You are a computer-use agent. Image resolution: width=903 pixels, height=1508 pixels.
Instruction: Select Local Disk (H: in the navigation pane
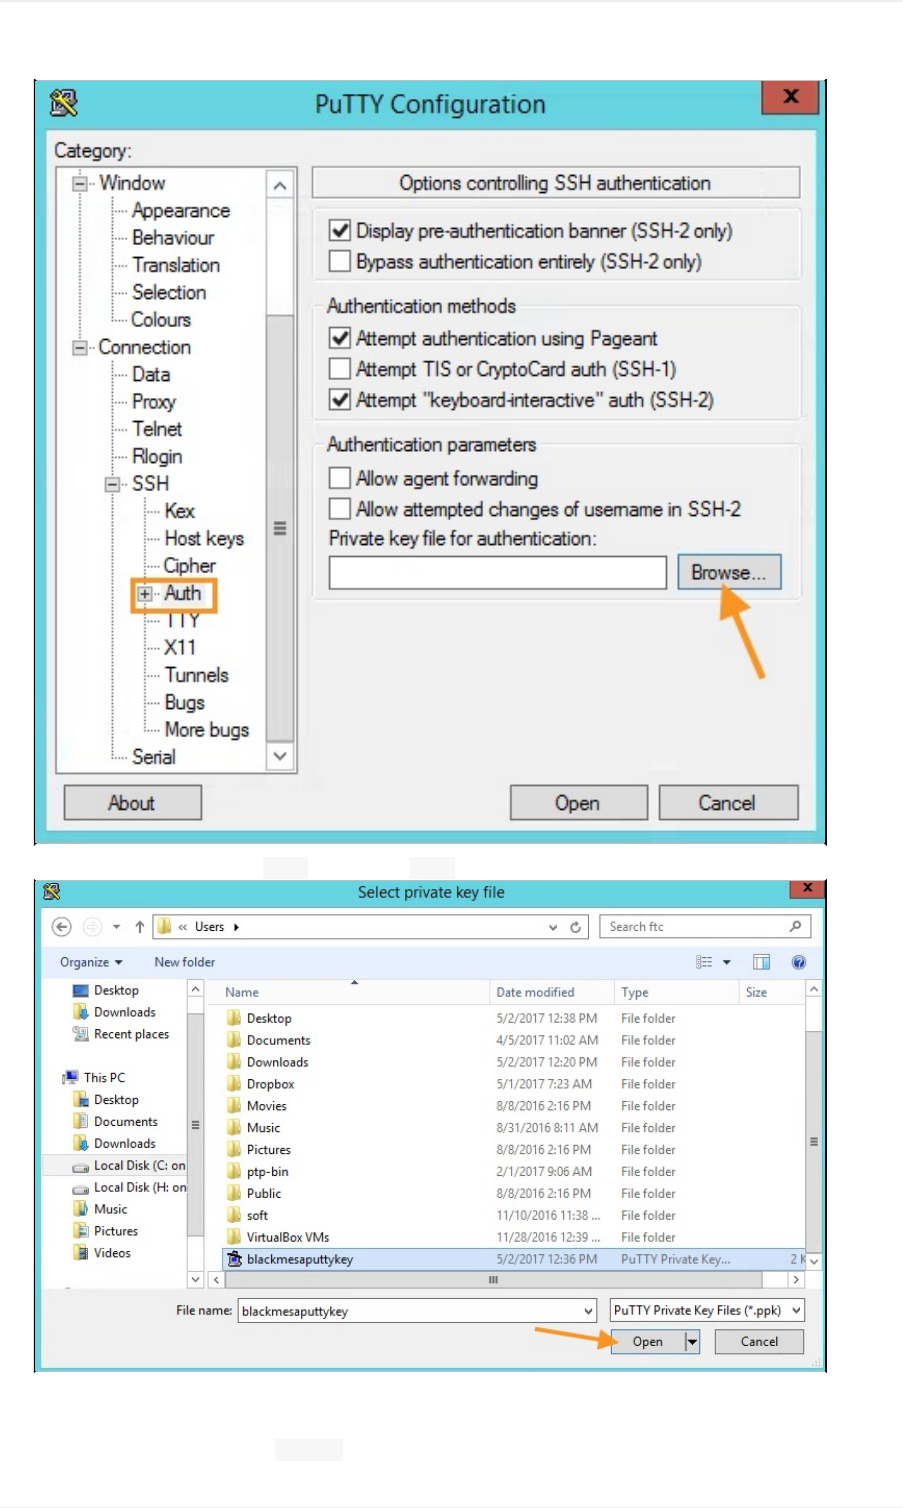coord(129,1188)
